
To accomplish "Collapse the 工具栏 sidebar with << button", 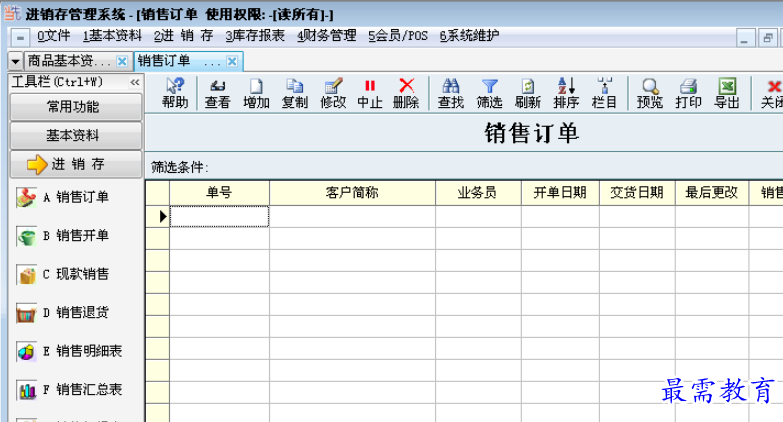I will [135, 82].
